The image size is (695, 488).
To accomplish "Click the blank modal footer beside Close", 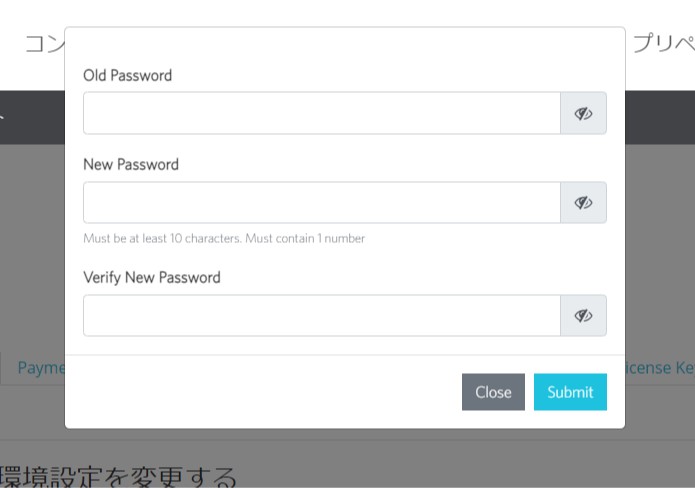I will [264, 392].
